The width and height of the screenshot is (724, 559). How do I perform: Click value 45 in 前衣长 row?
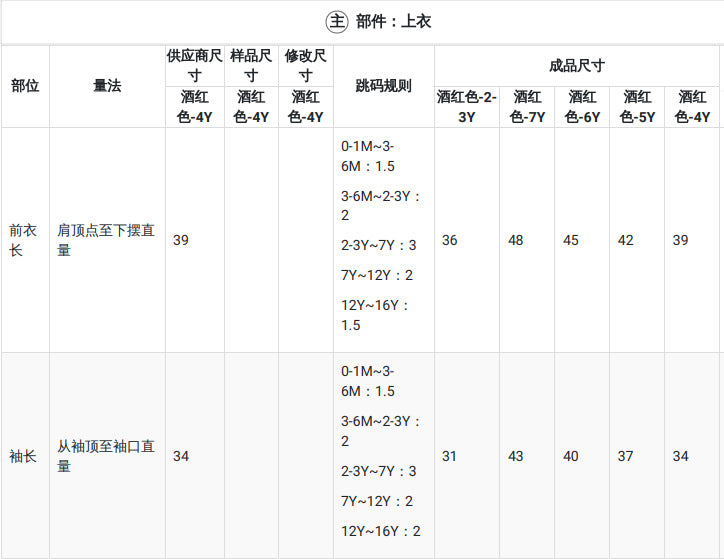coord(571,240)
